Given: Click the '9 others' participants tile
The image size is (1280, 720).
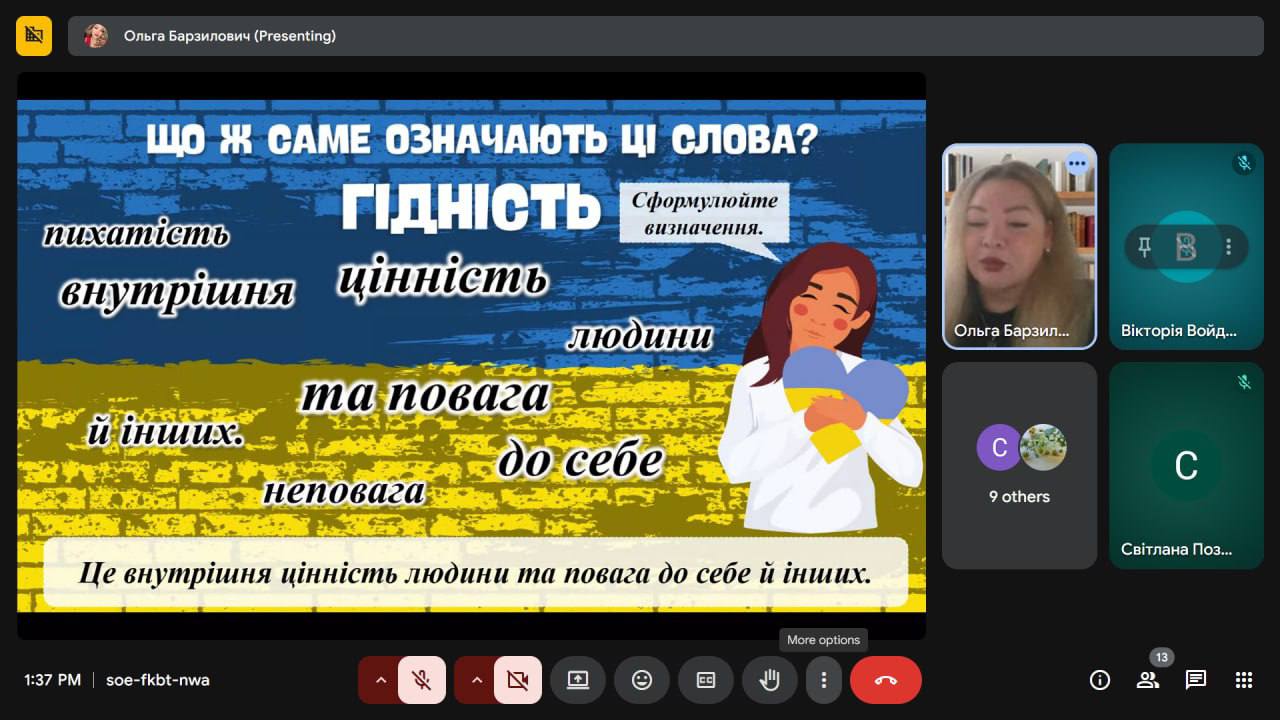Looking at the screenshot, I should coord(1019,465).
